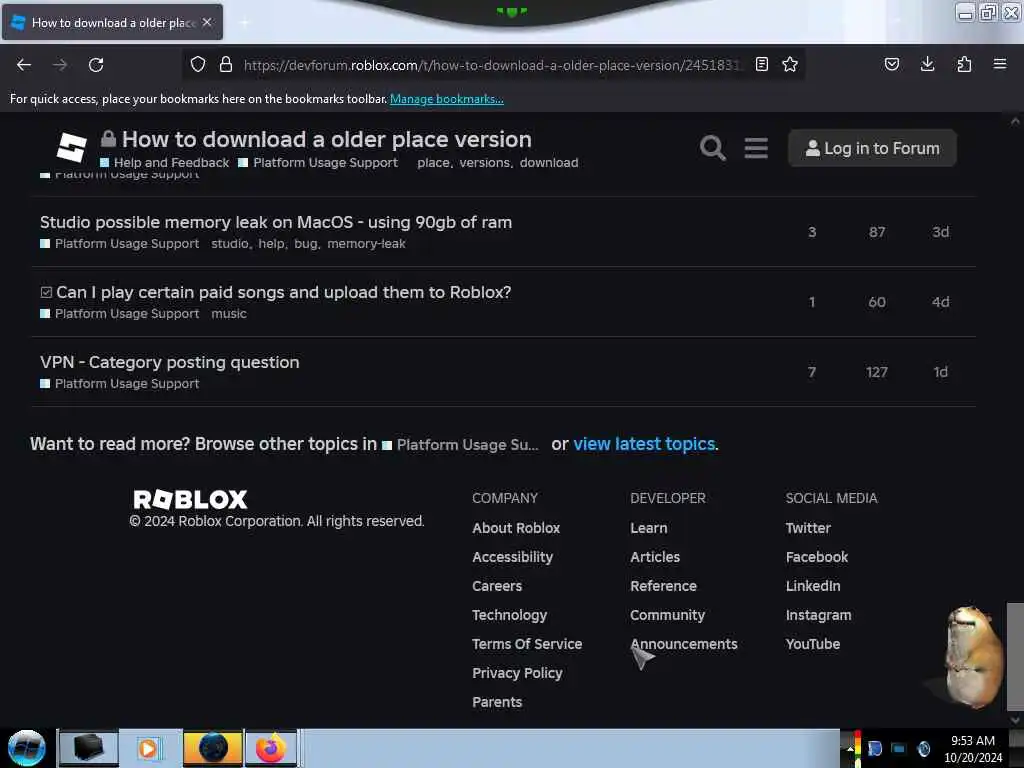Open Articles developer link
Viewport: 1024px width, 768px height.
click(655, 557)
